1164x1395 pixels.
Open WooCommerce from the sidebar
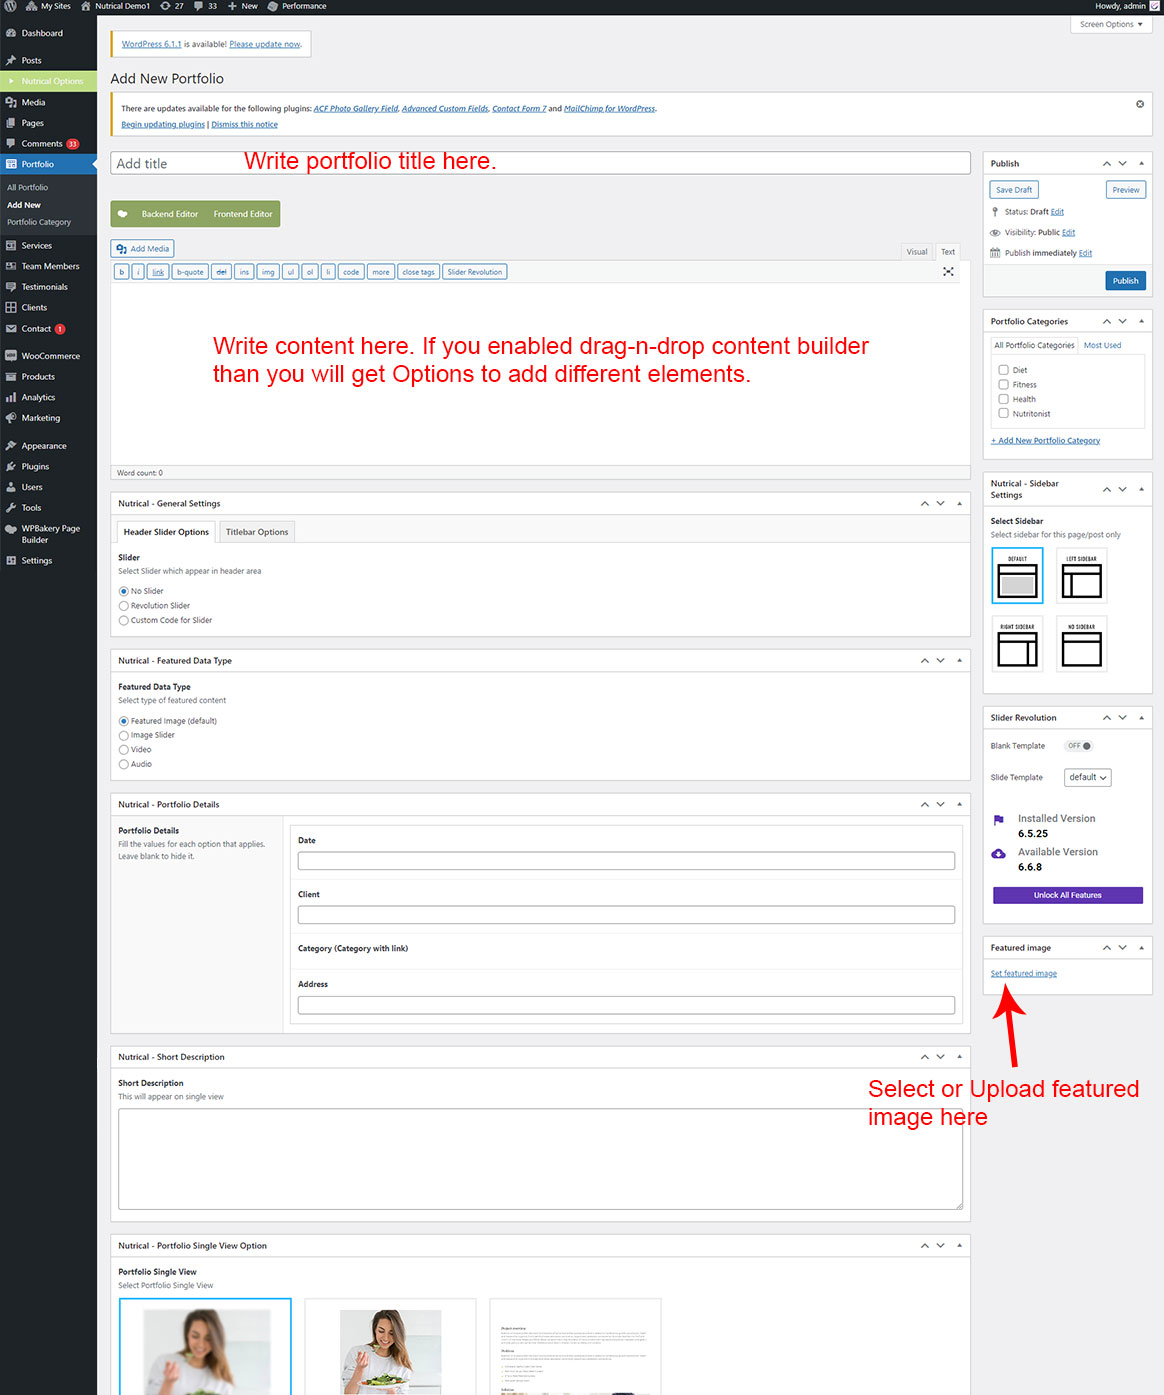pyautogui.click(x=50, y=356)
